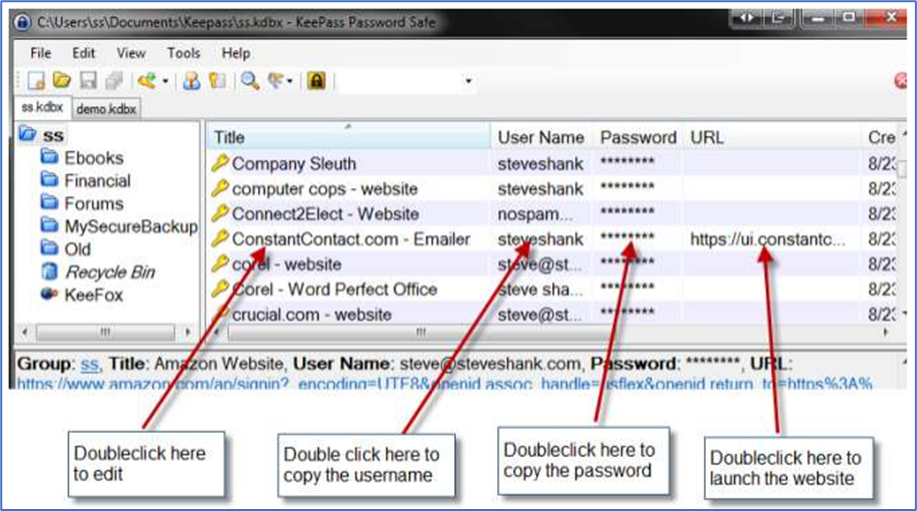The width and height of the screenshot is (917, 511).
Task: Open the quick search combo dropdown arrow
Action: pos(468,81)
